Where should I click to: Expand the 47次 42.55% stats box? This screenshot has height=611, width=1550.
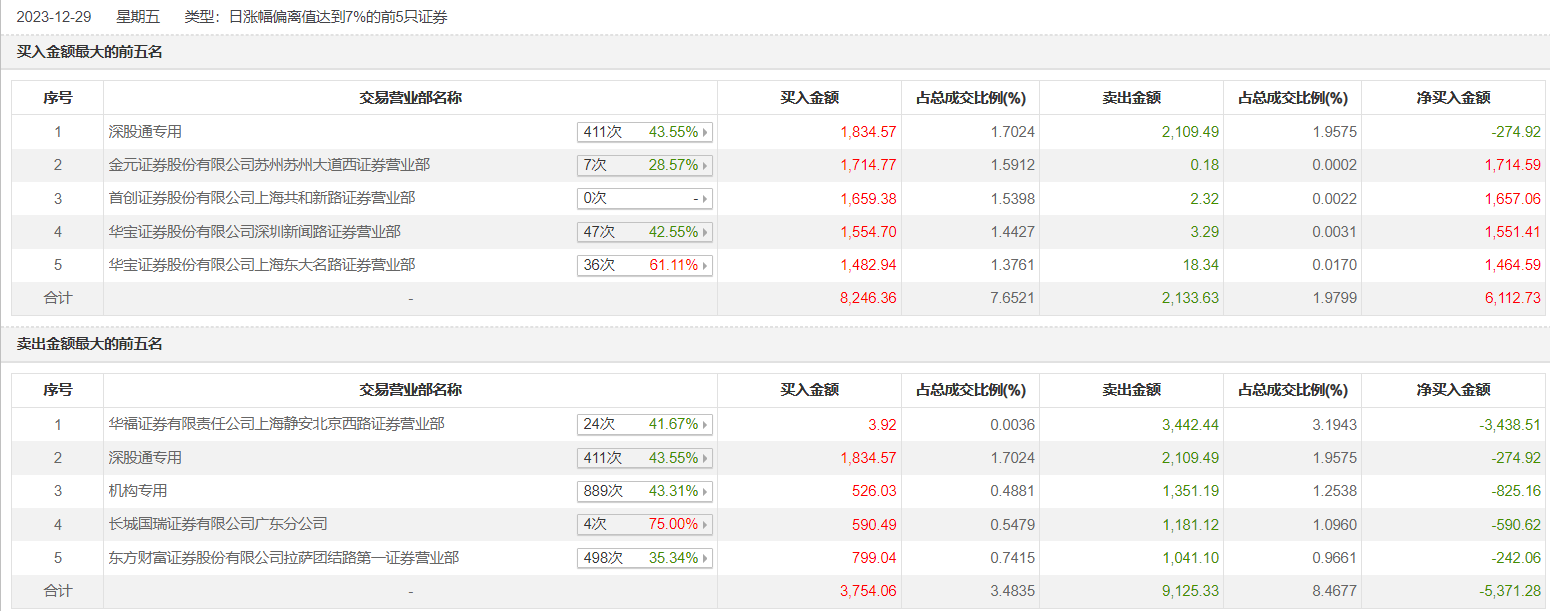645,232
